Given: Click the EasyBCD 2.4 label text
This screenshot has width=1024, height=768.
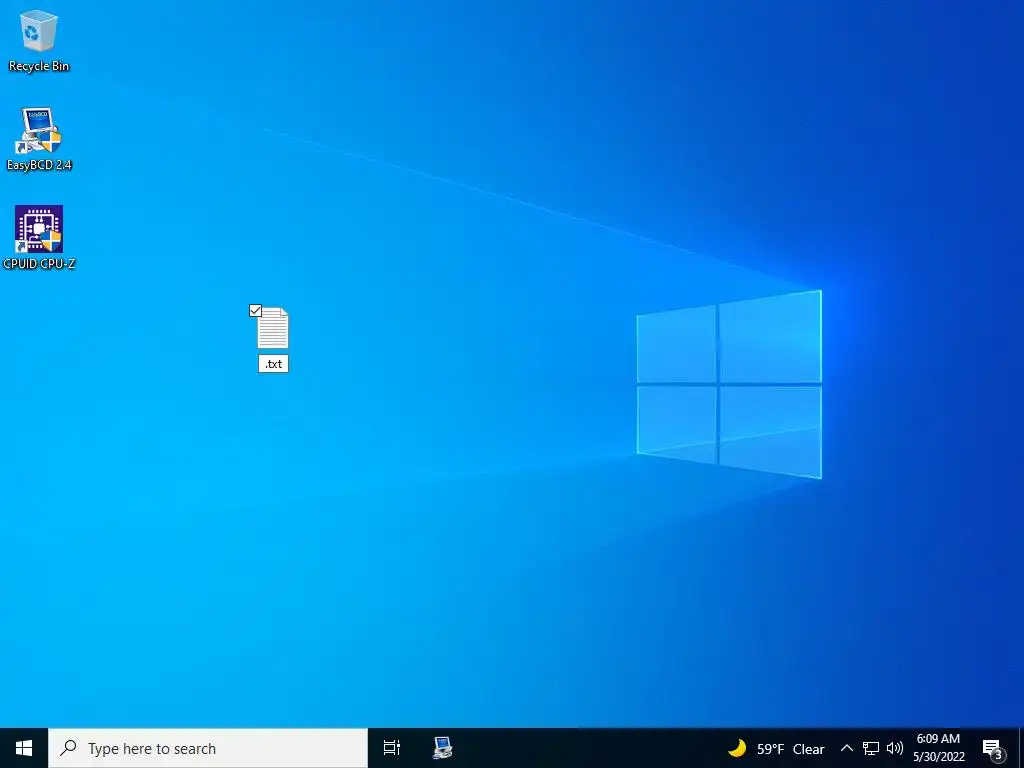Looking at the screenshot, I should 39,165.
